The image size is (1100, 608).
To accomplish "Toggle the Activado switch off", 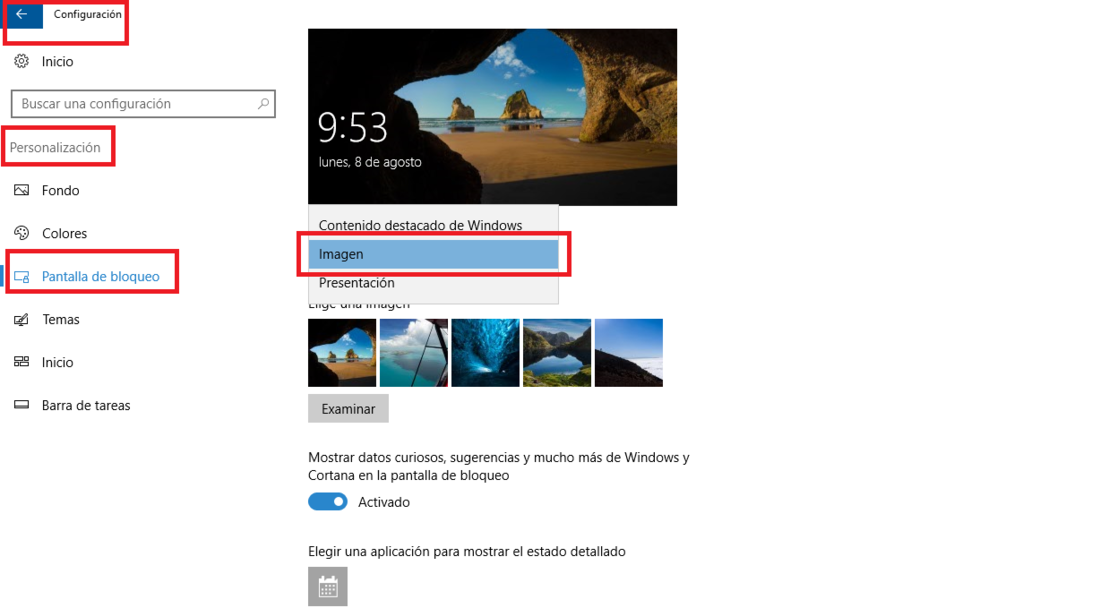I will [328, 502].
